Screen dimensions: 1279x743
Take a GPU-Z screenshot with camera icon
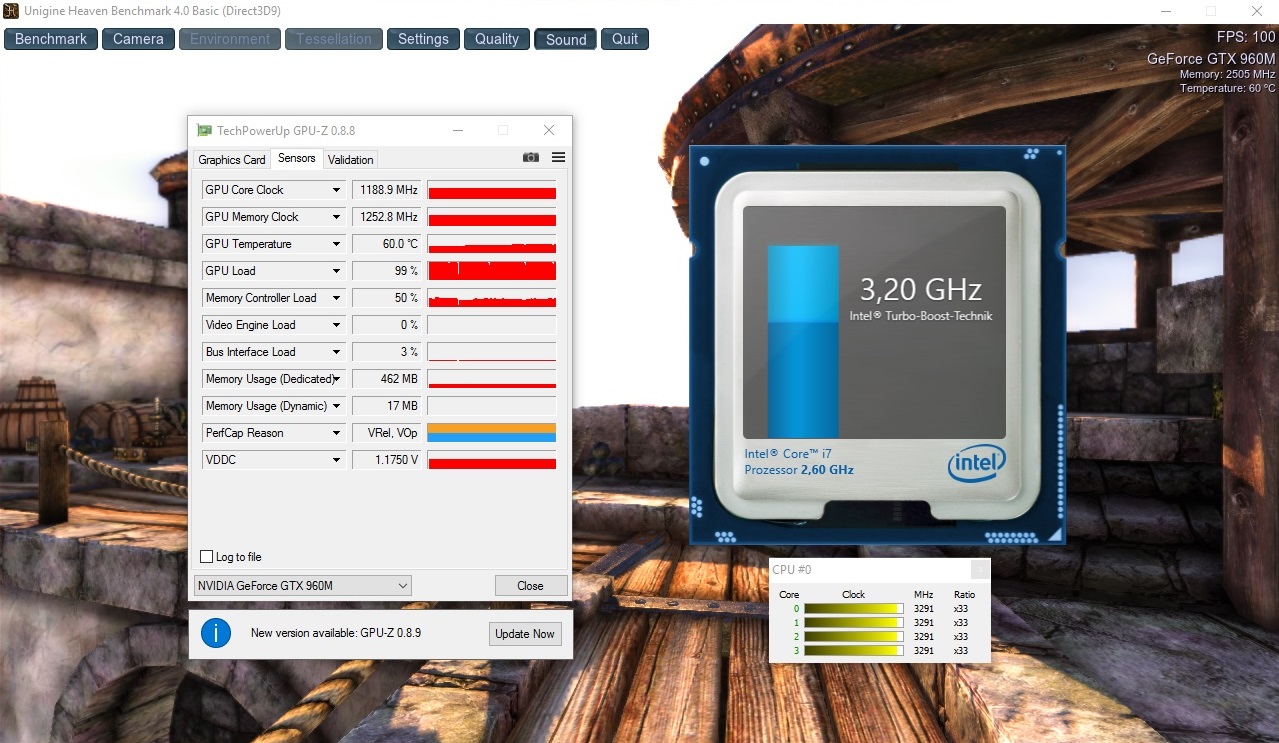530,158
